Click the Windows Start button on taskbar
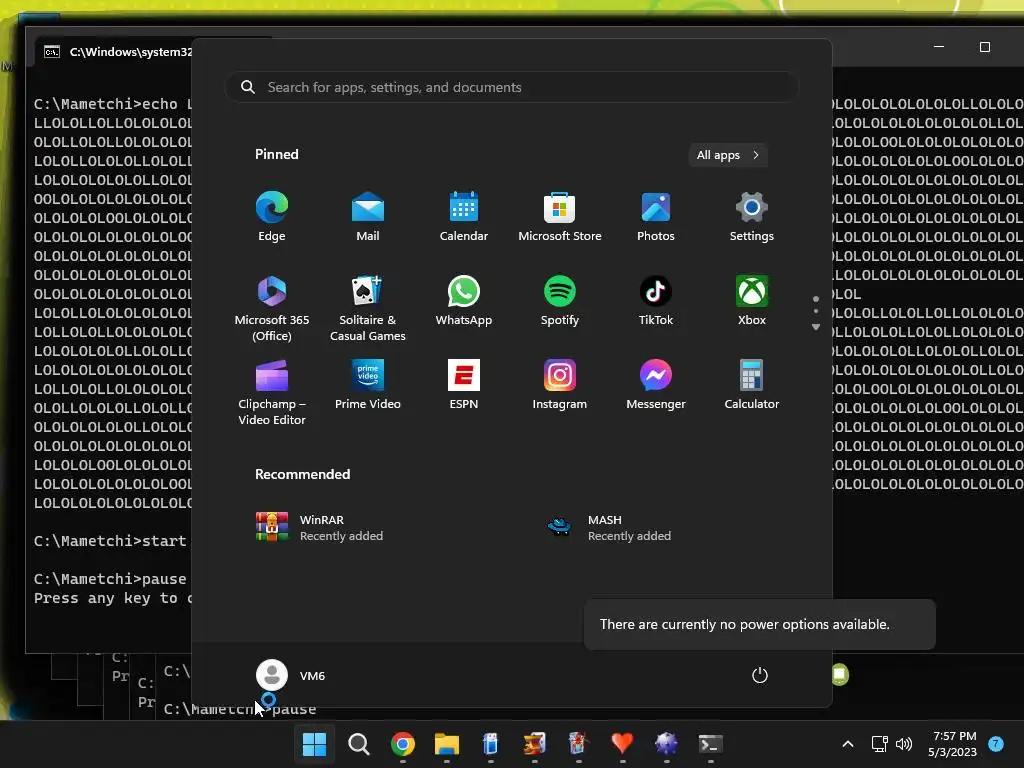The height and width of the screenshot is (768, 1024). point(314,743)
